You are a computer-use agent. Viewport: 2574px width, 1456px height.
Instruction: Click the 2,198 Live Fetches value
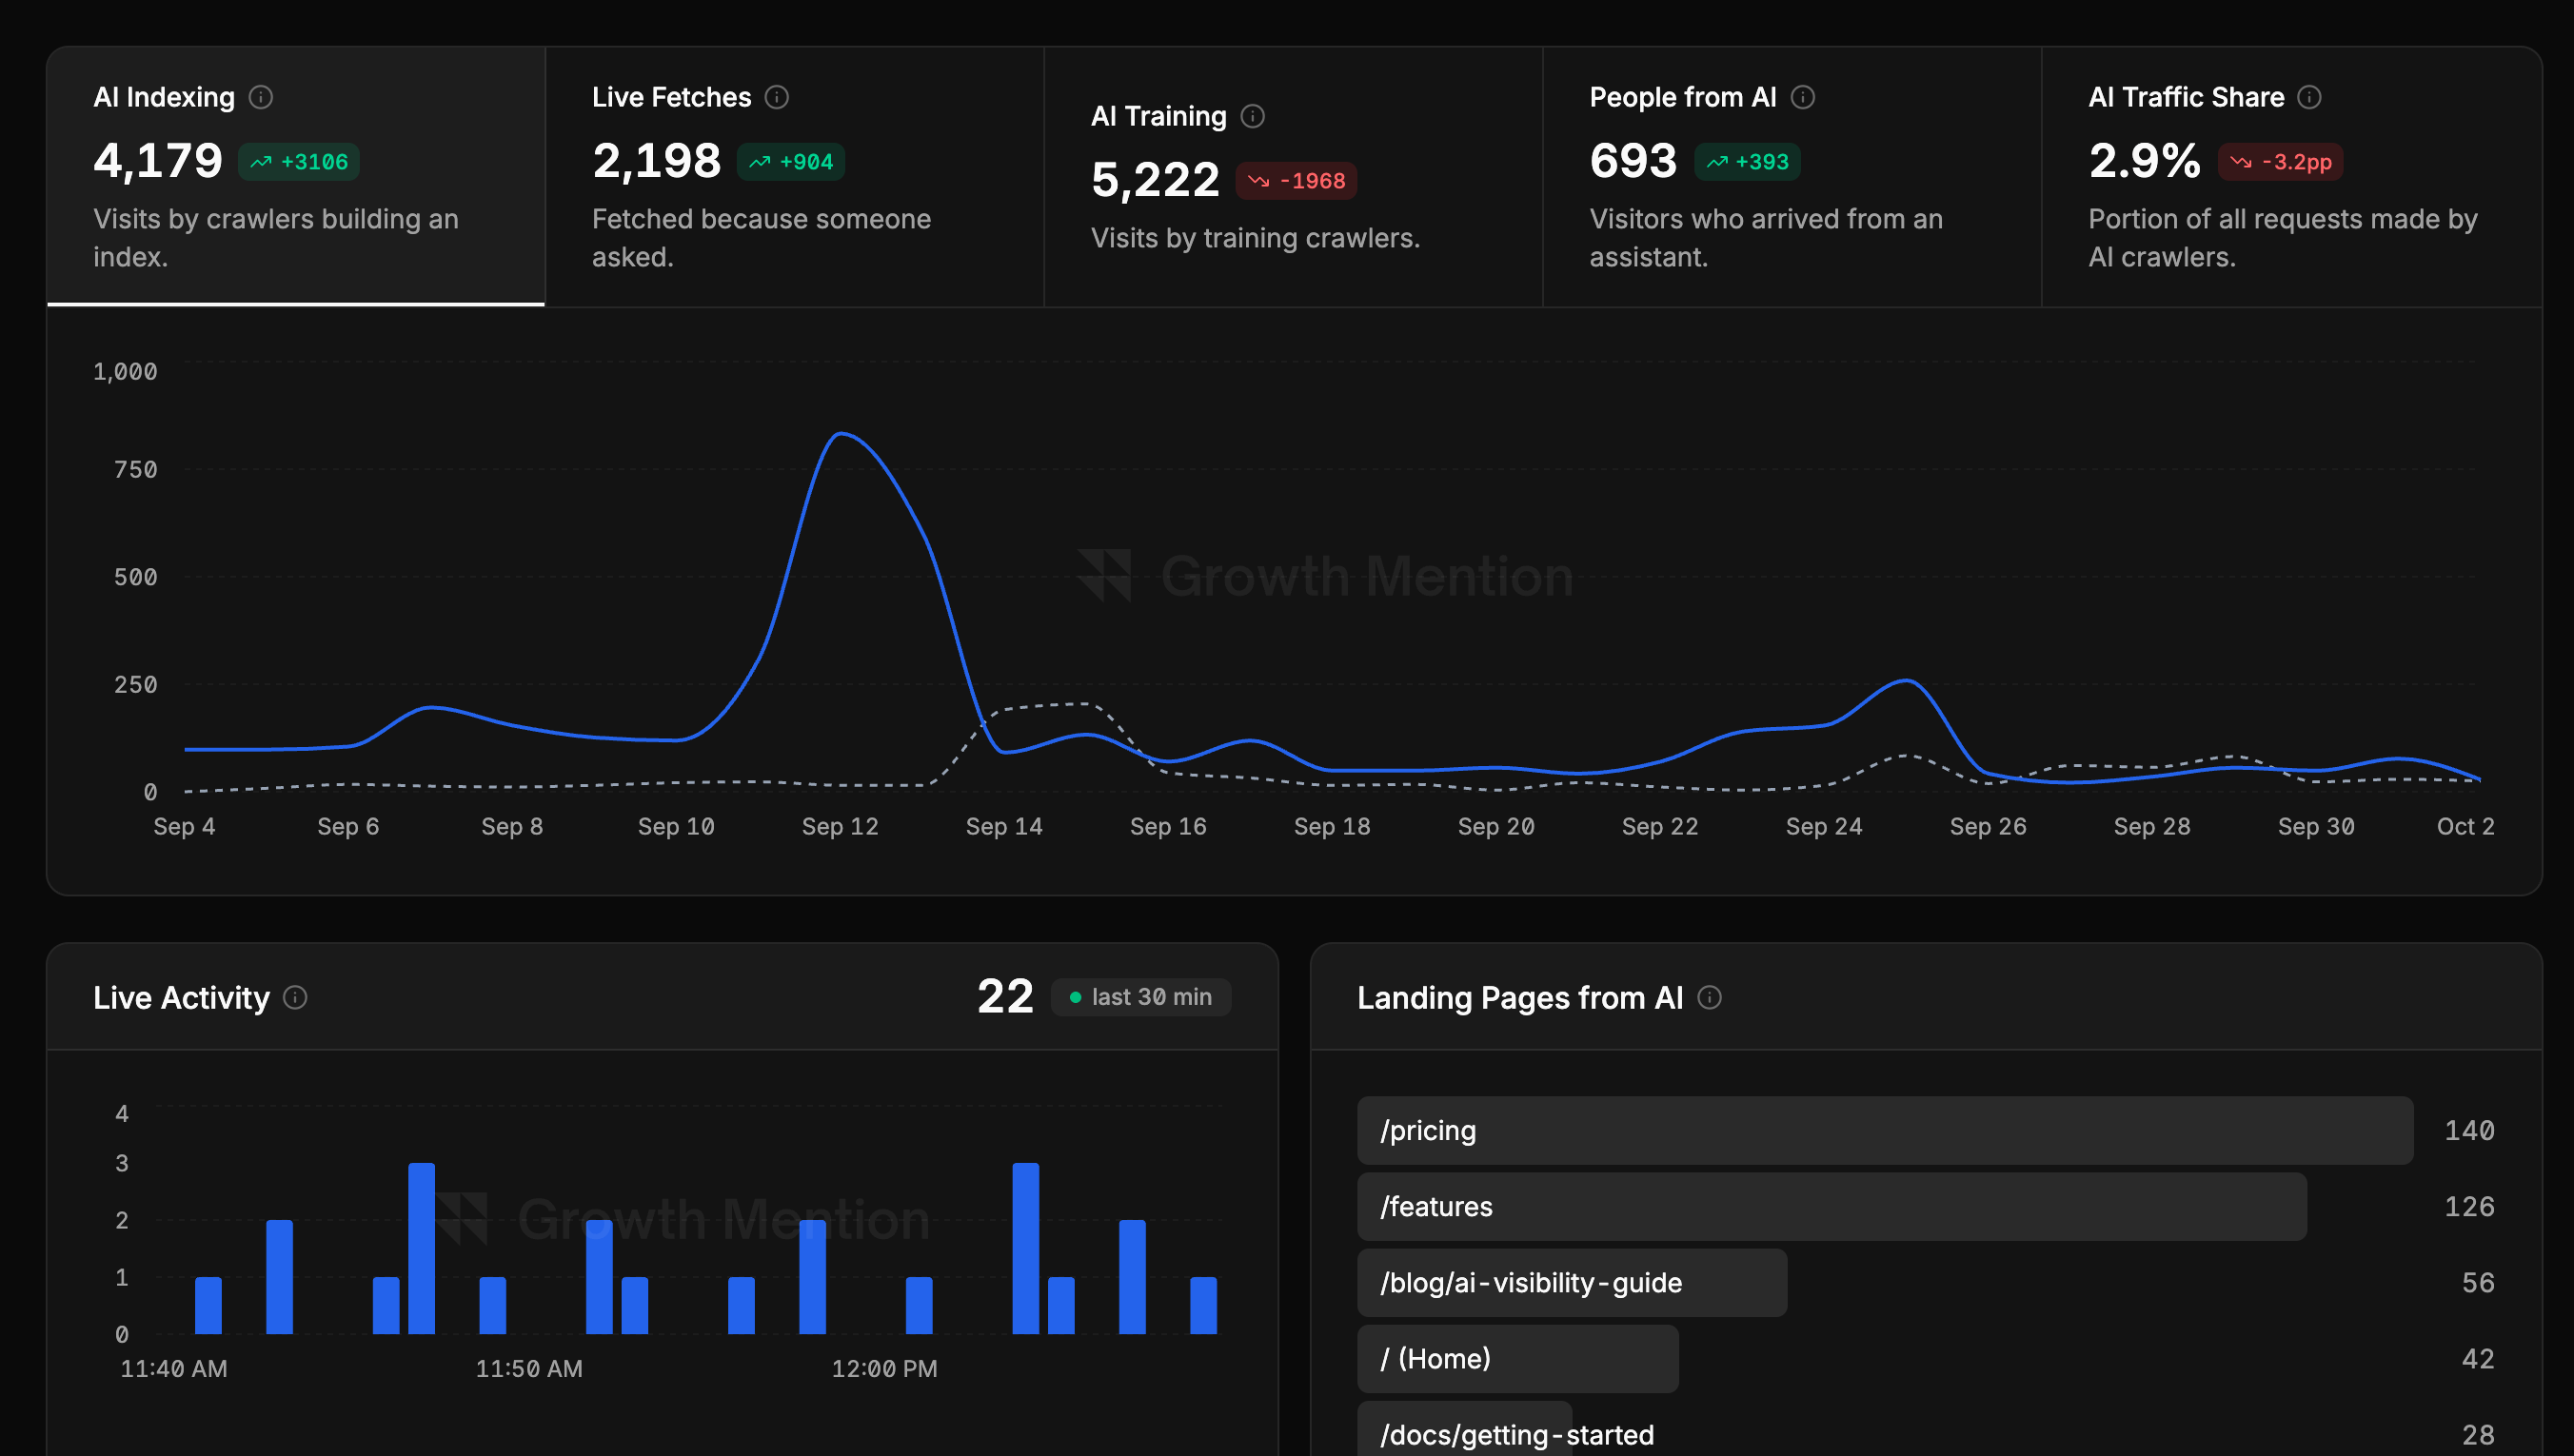coord(656,161)
